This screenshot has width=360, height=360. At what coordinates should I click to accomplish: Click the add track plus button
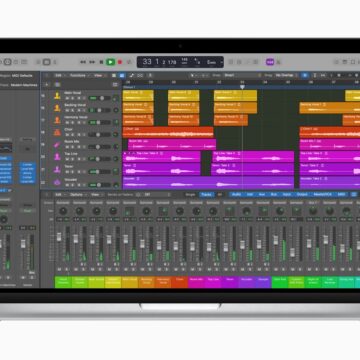[46, 85]
